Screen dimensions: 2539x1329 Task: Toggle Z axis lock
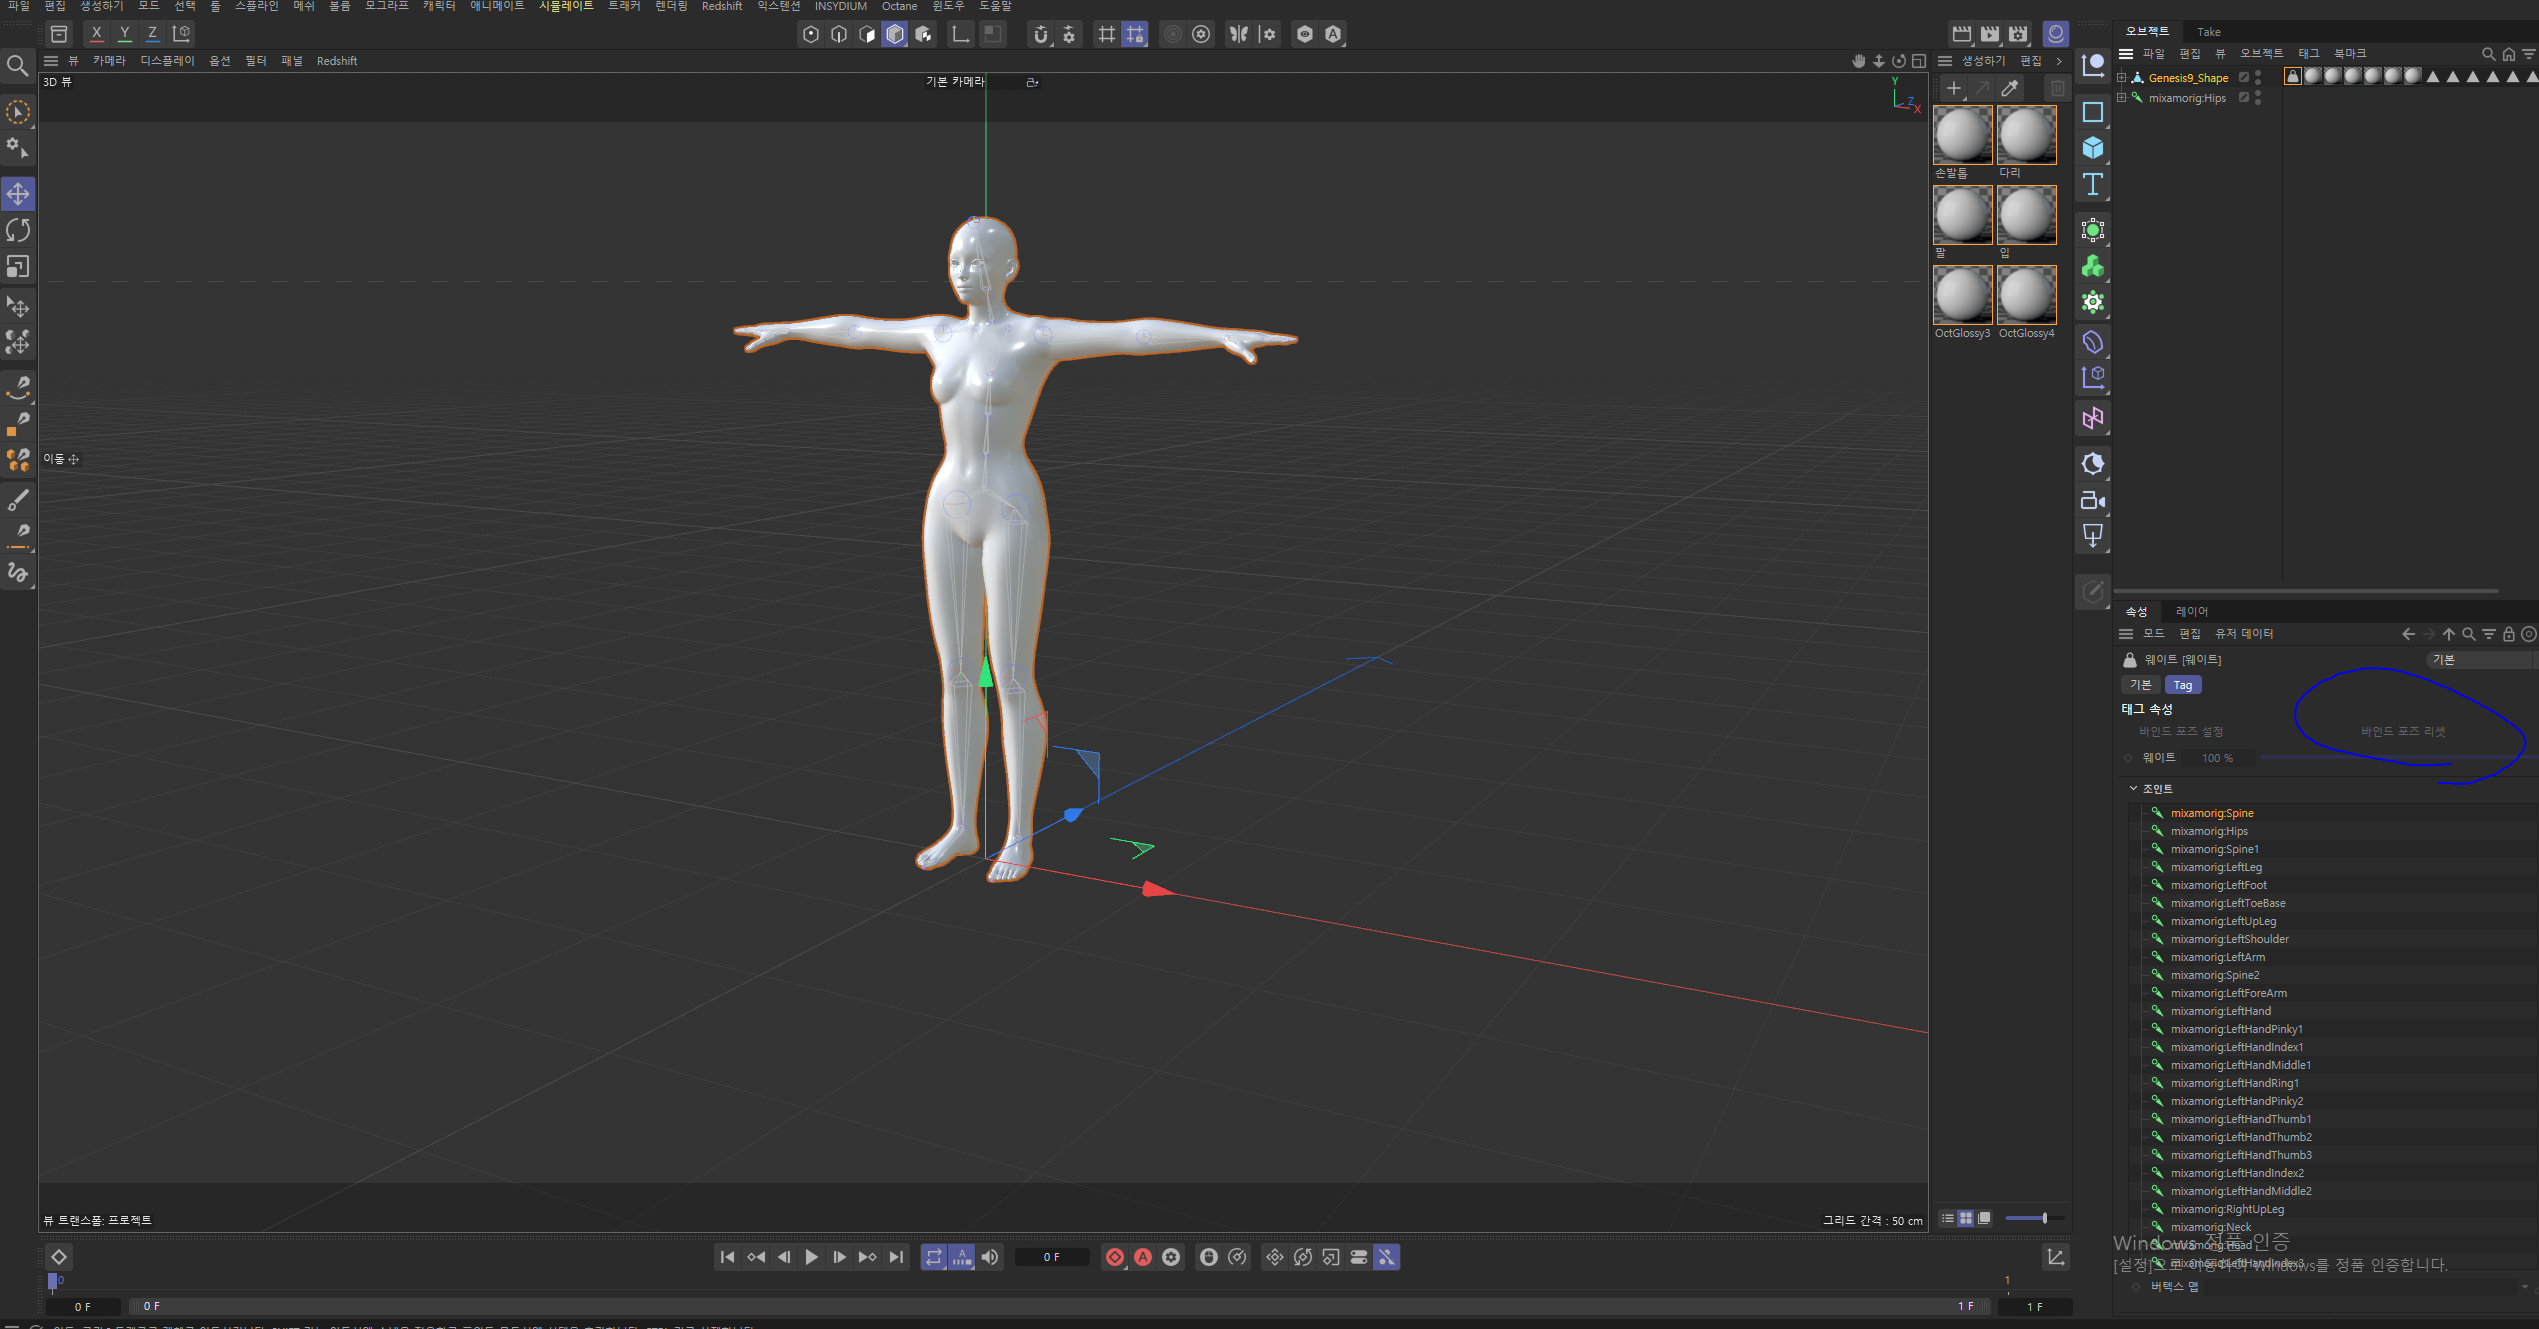153,33
